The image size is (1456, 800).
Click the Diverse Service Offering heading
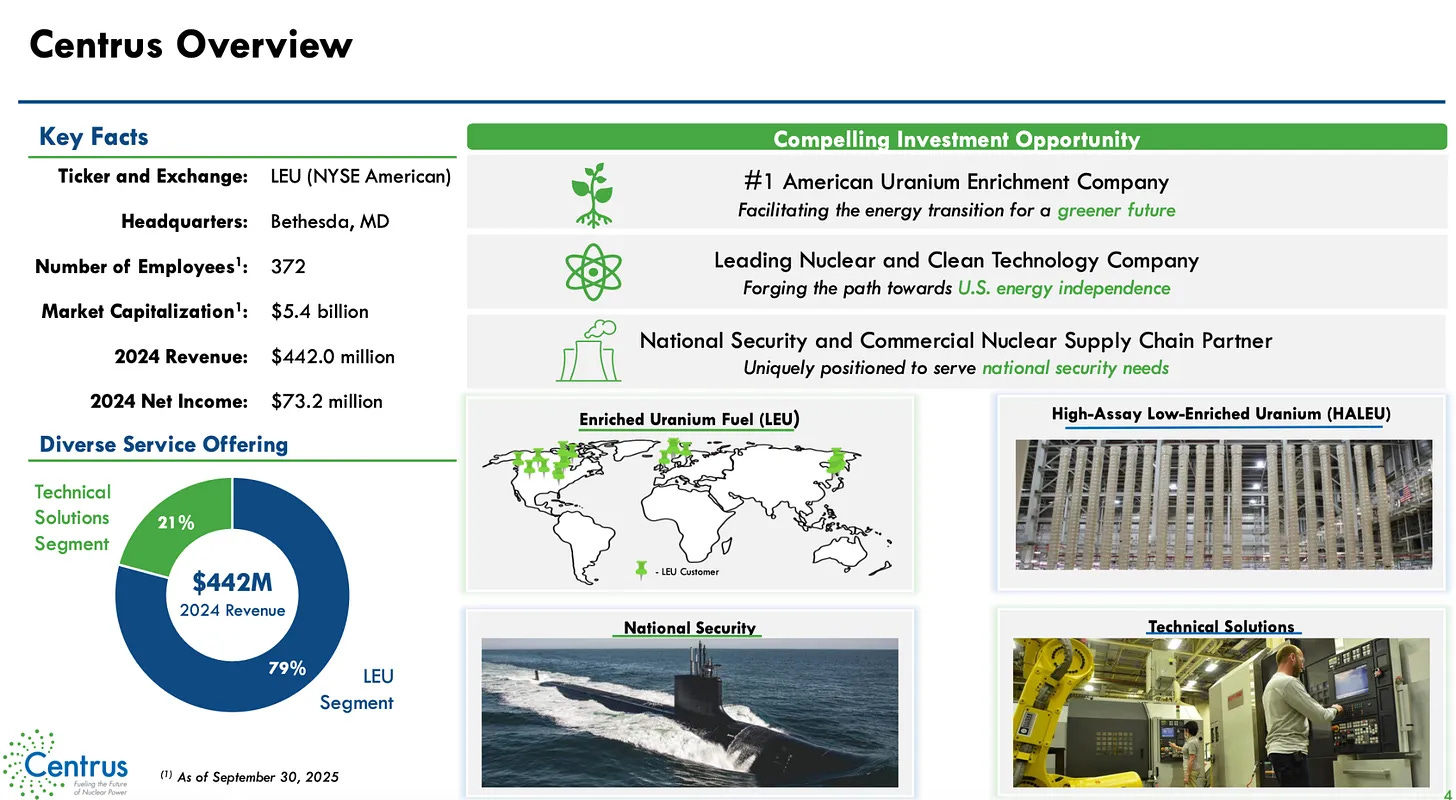click(163, 444)
